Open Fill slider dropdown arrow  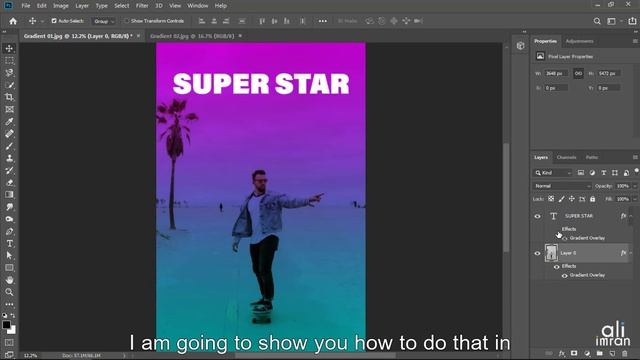point(635,199)
